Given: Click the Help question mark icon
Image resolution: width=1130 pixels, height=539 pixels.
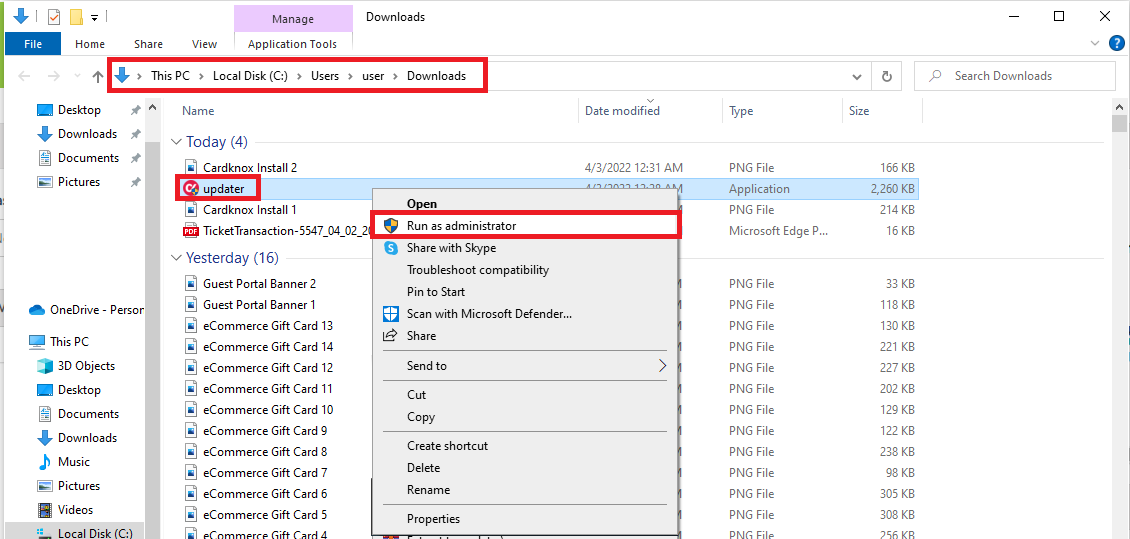Looking at the screenshot, I should pos(1116,43).
